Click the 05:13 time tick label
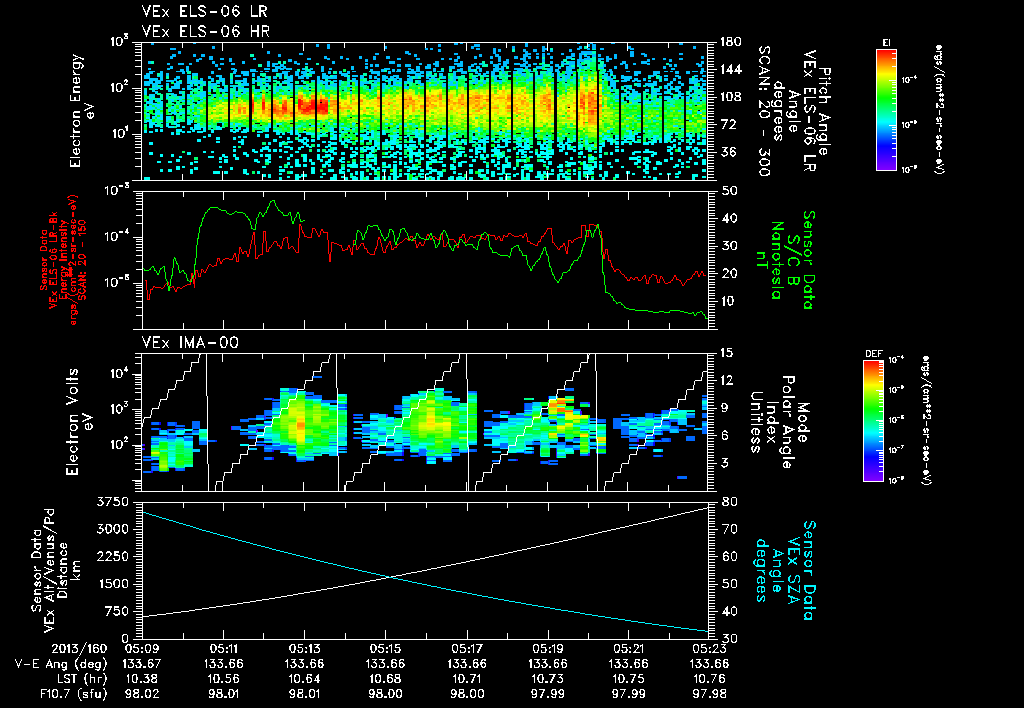 304,650
